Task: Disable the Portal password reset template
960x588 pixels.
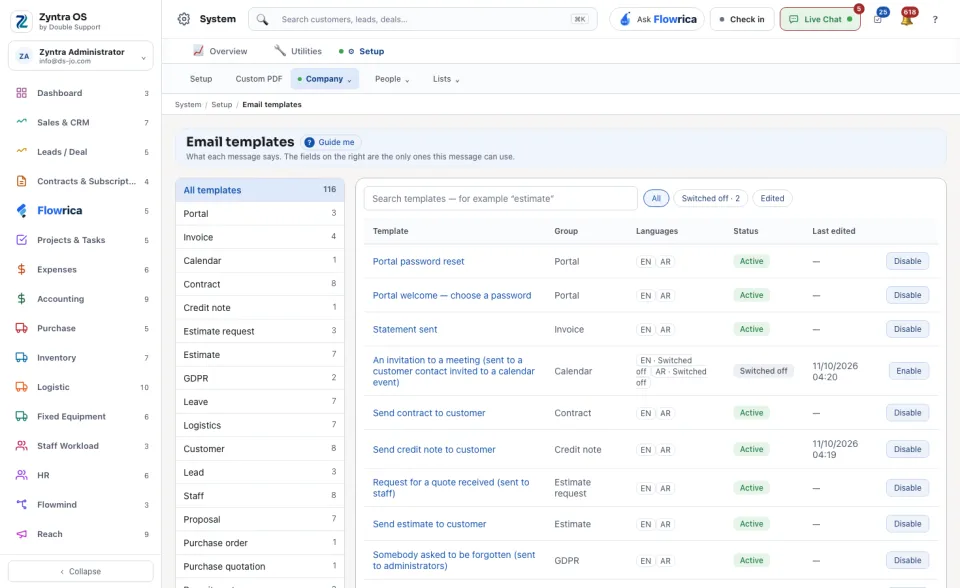Action: point(907,261)
